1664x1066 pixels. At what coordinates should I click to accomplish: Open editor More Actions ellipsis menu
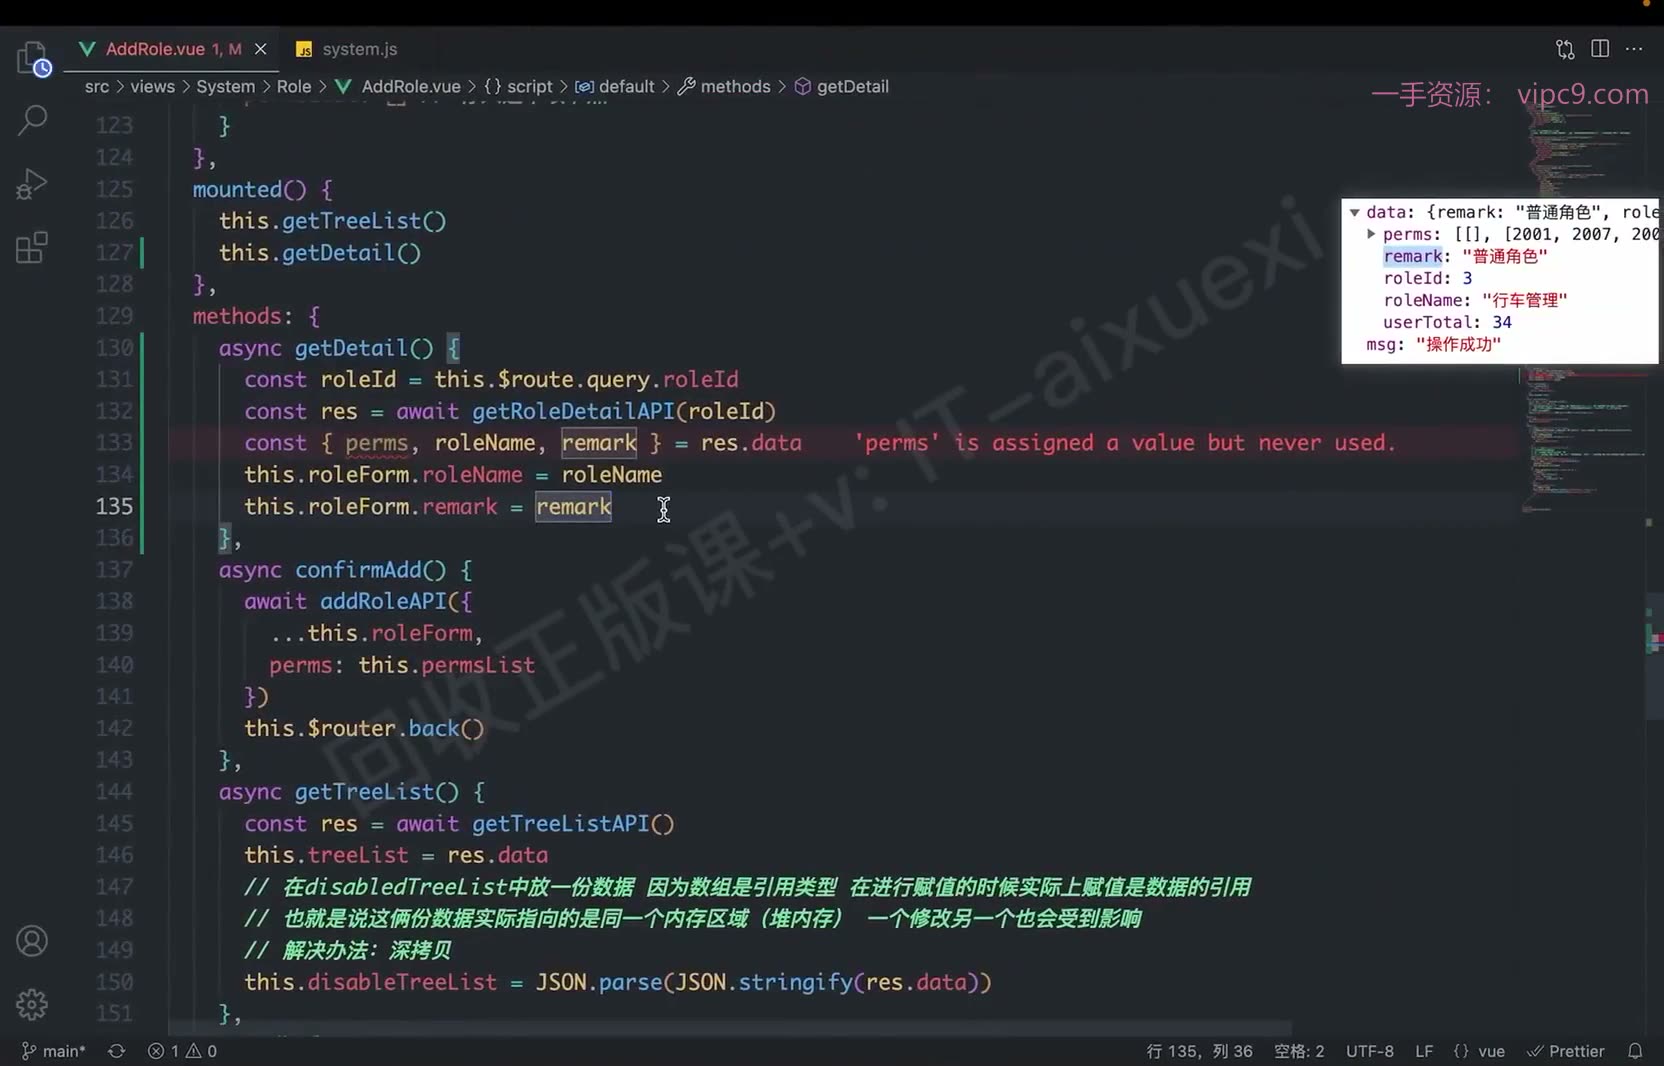pos(1634,49)
